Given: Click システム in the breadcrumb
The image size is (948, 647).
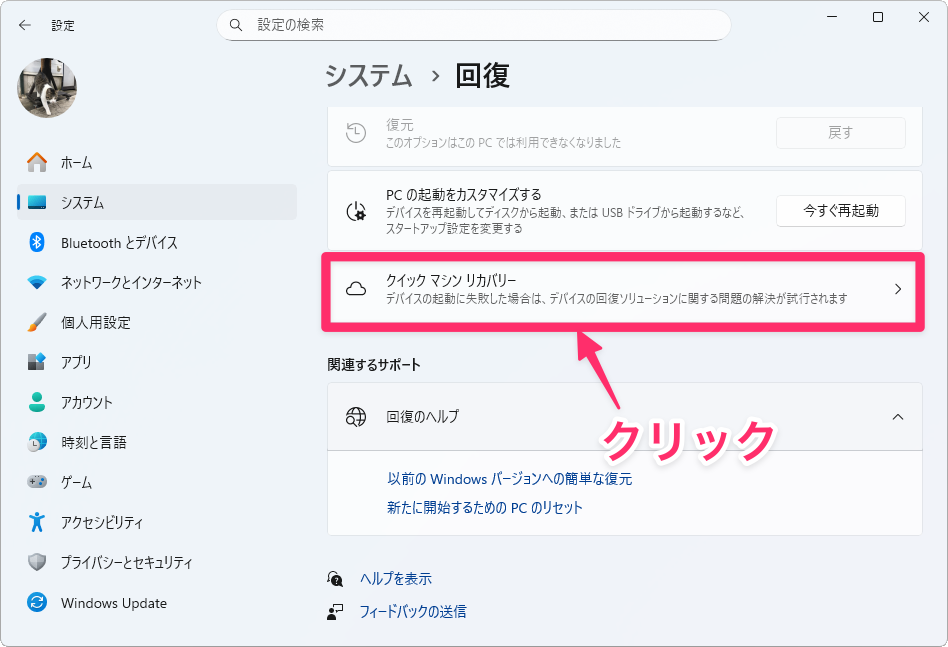Looking at the screenshot, I should pyautogui.click(x=369, y=76).
